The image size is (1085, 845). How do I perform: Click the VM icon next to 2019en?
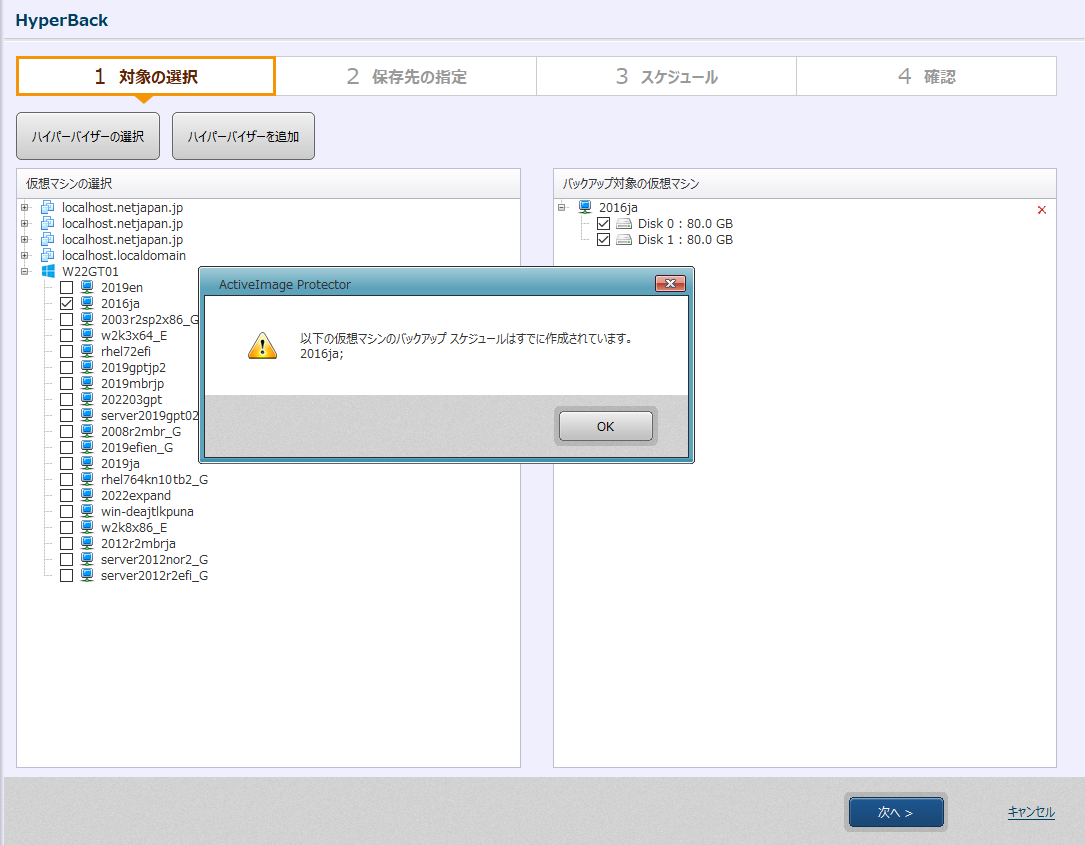86,287
